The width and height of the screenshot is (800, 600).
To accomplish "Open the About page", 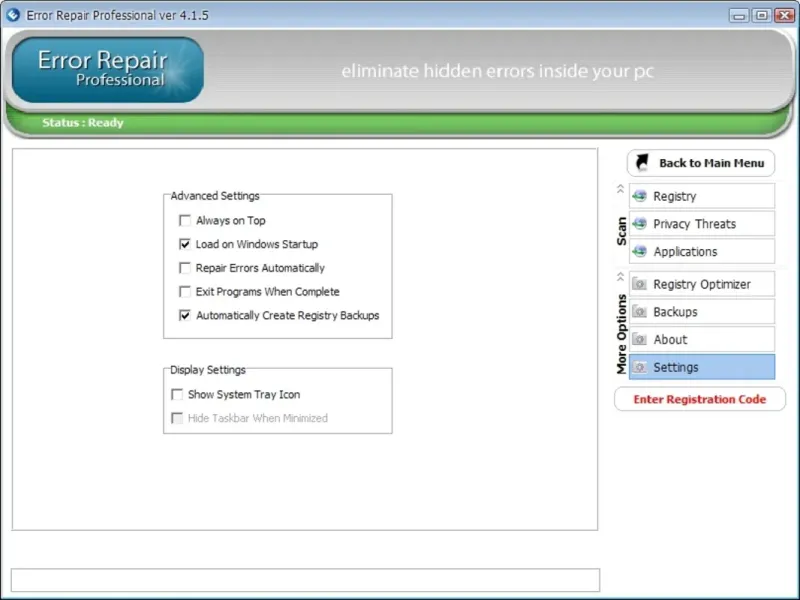I will [702, 339].
